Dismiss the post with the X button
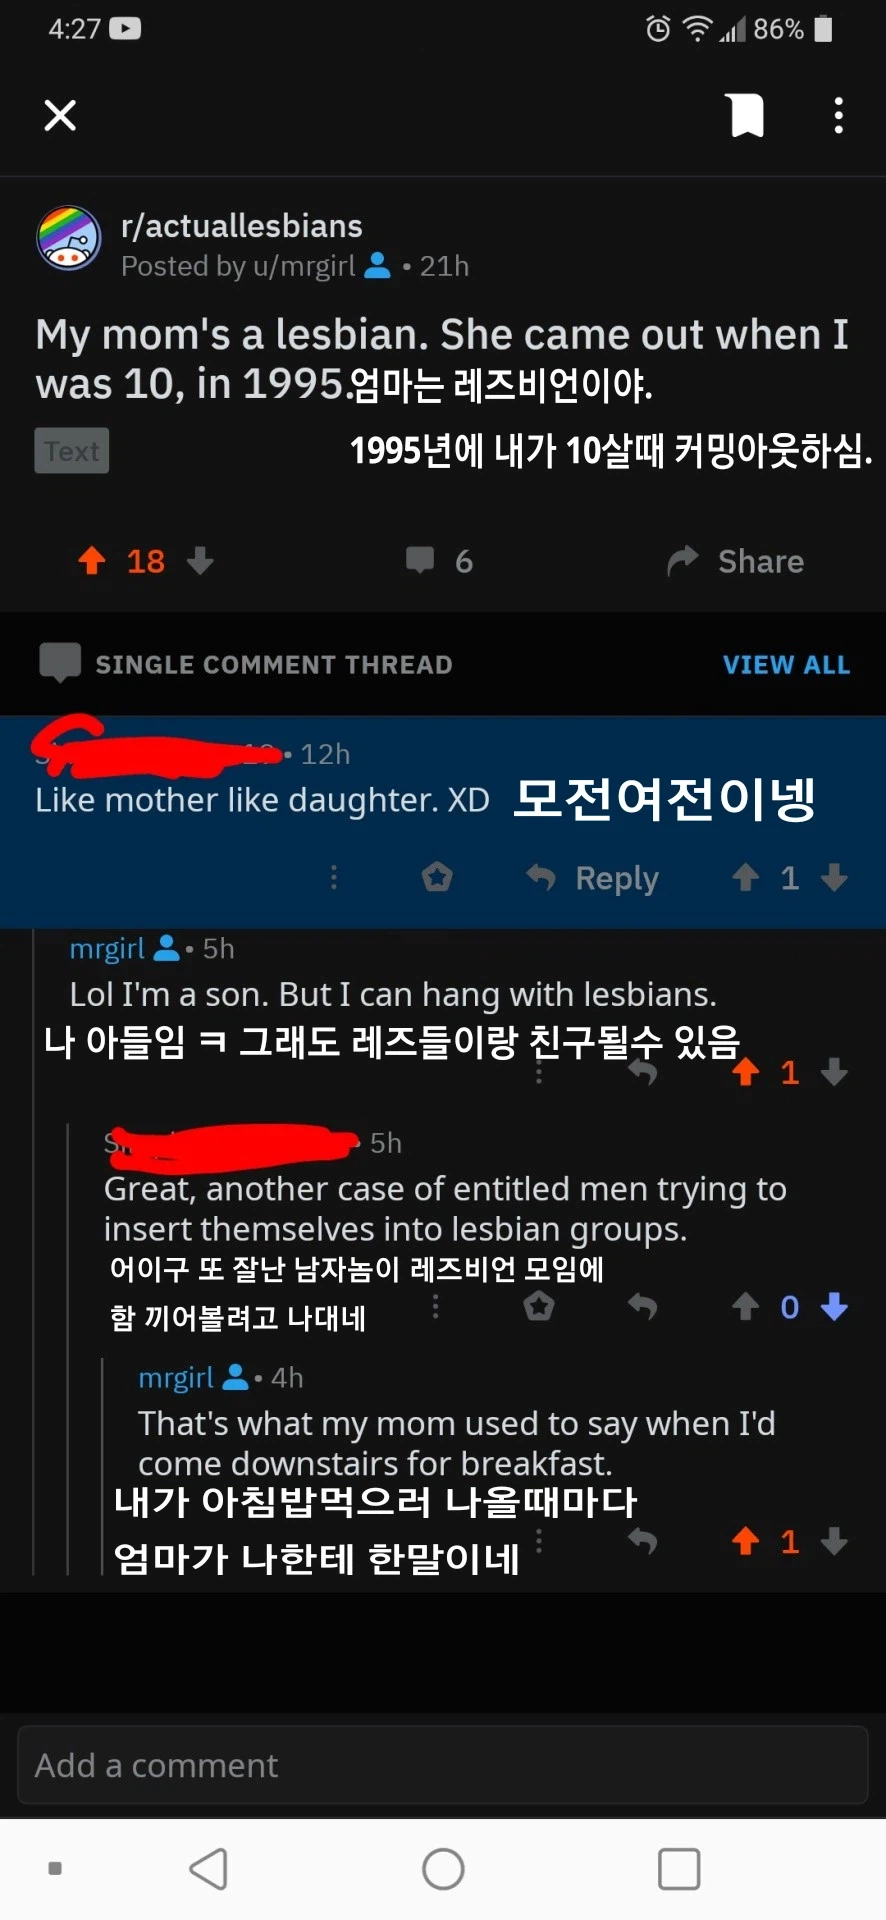The image size is (886, 1920). 59,115
